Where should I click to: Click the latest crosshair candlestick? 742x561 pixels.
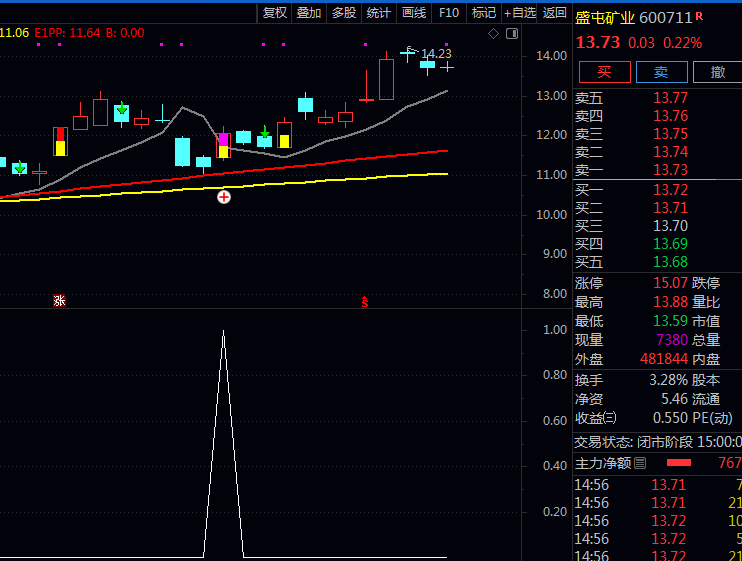(447, 67)
